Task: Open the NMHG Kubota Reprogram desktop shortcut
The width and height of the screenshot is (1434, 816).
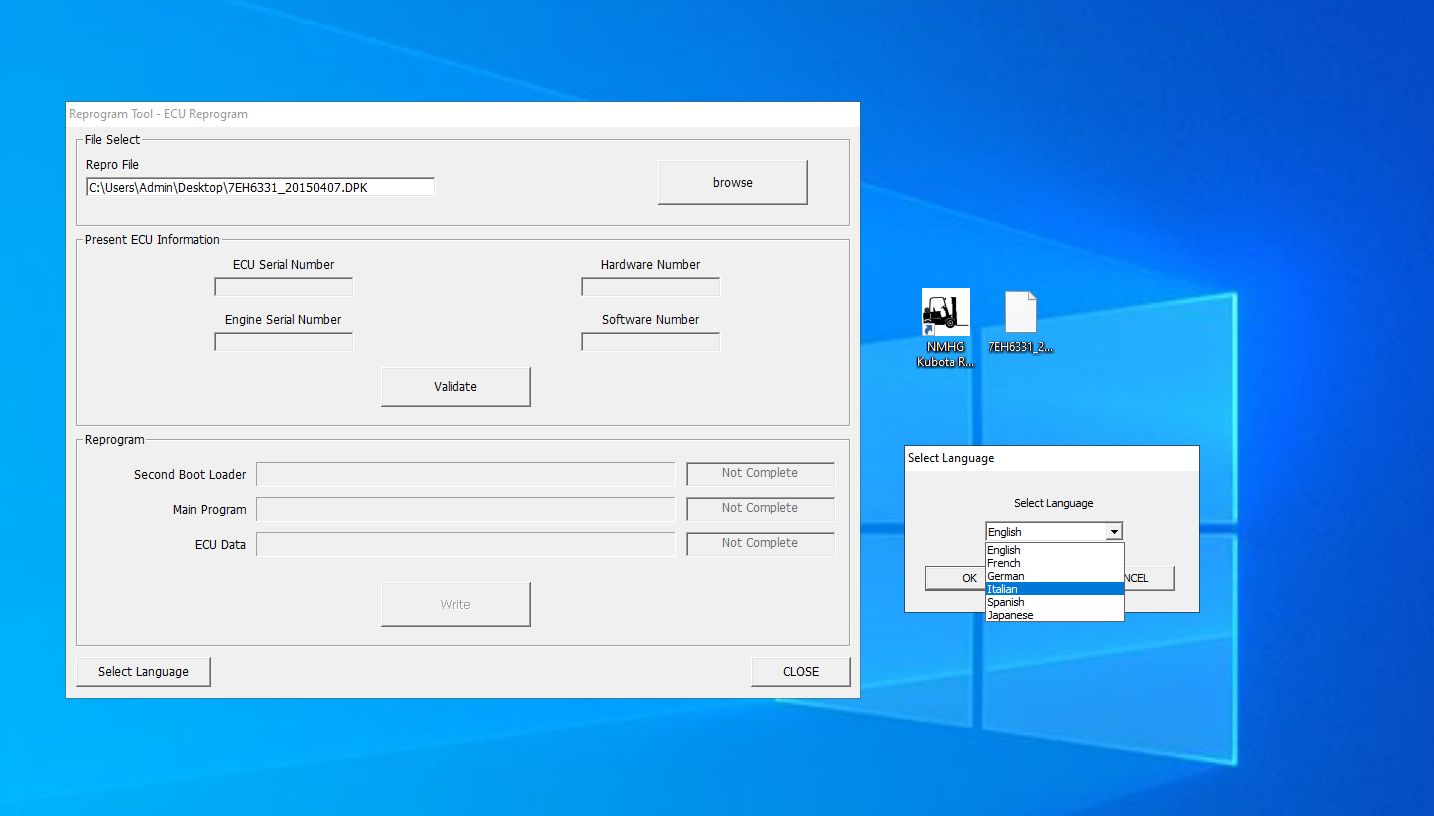Action: click(945, 315)
